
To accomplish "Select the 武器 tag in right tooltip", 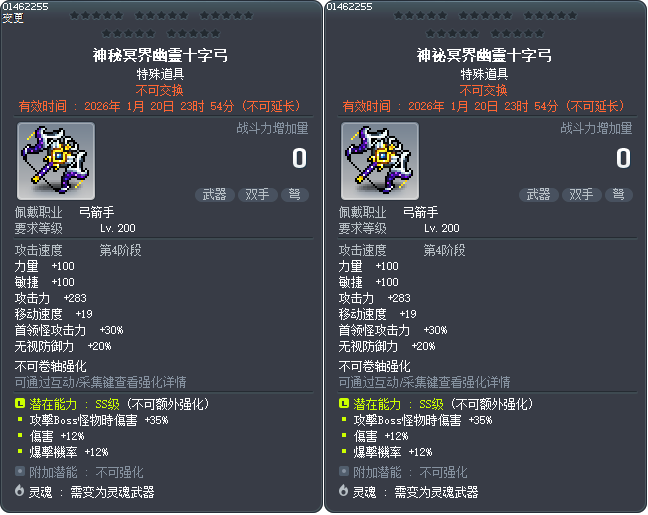I will (538, 195).
